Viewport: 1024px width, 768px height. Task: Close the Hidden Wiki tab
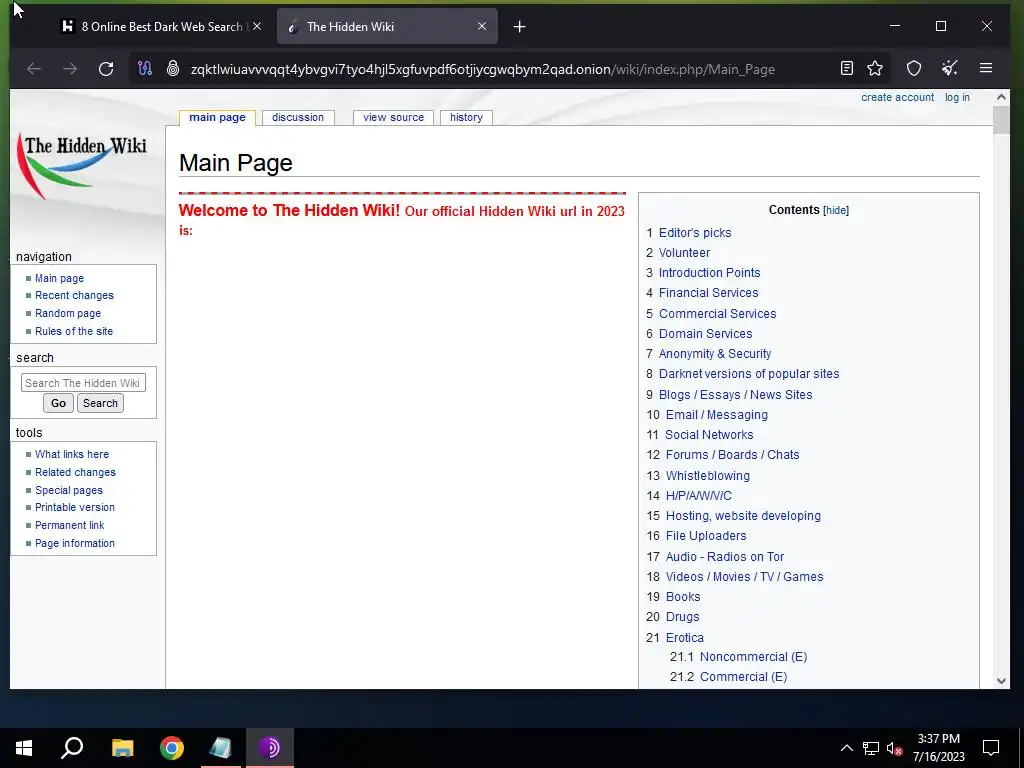[482, 27]
